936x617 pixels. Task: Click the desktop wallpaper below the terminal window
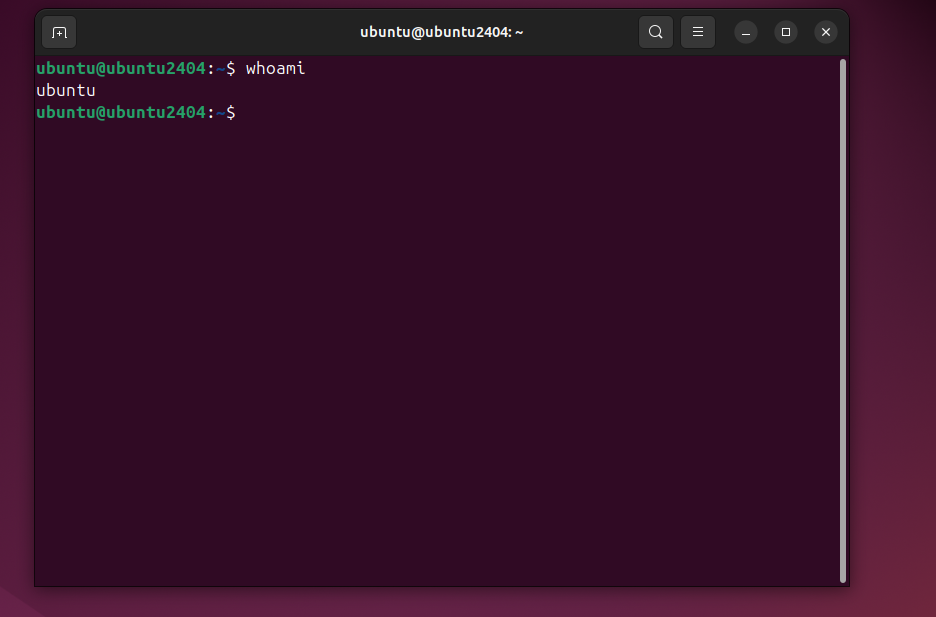(440, 602)
